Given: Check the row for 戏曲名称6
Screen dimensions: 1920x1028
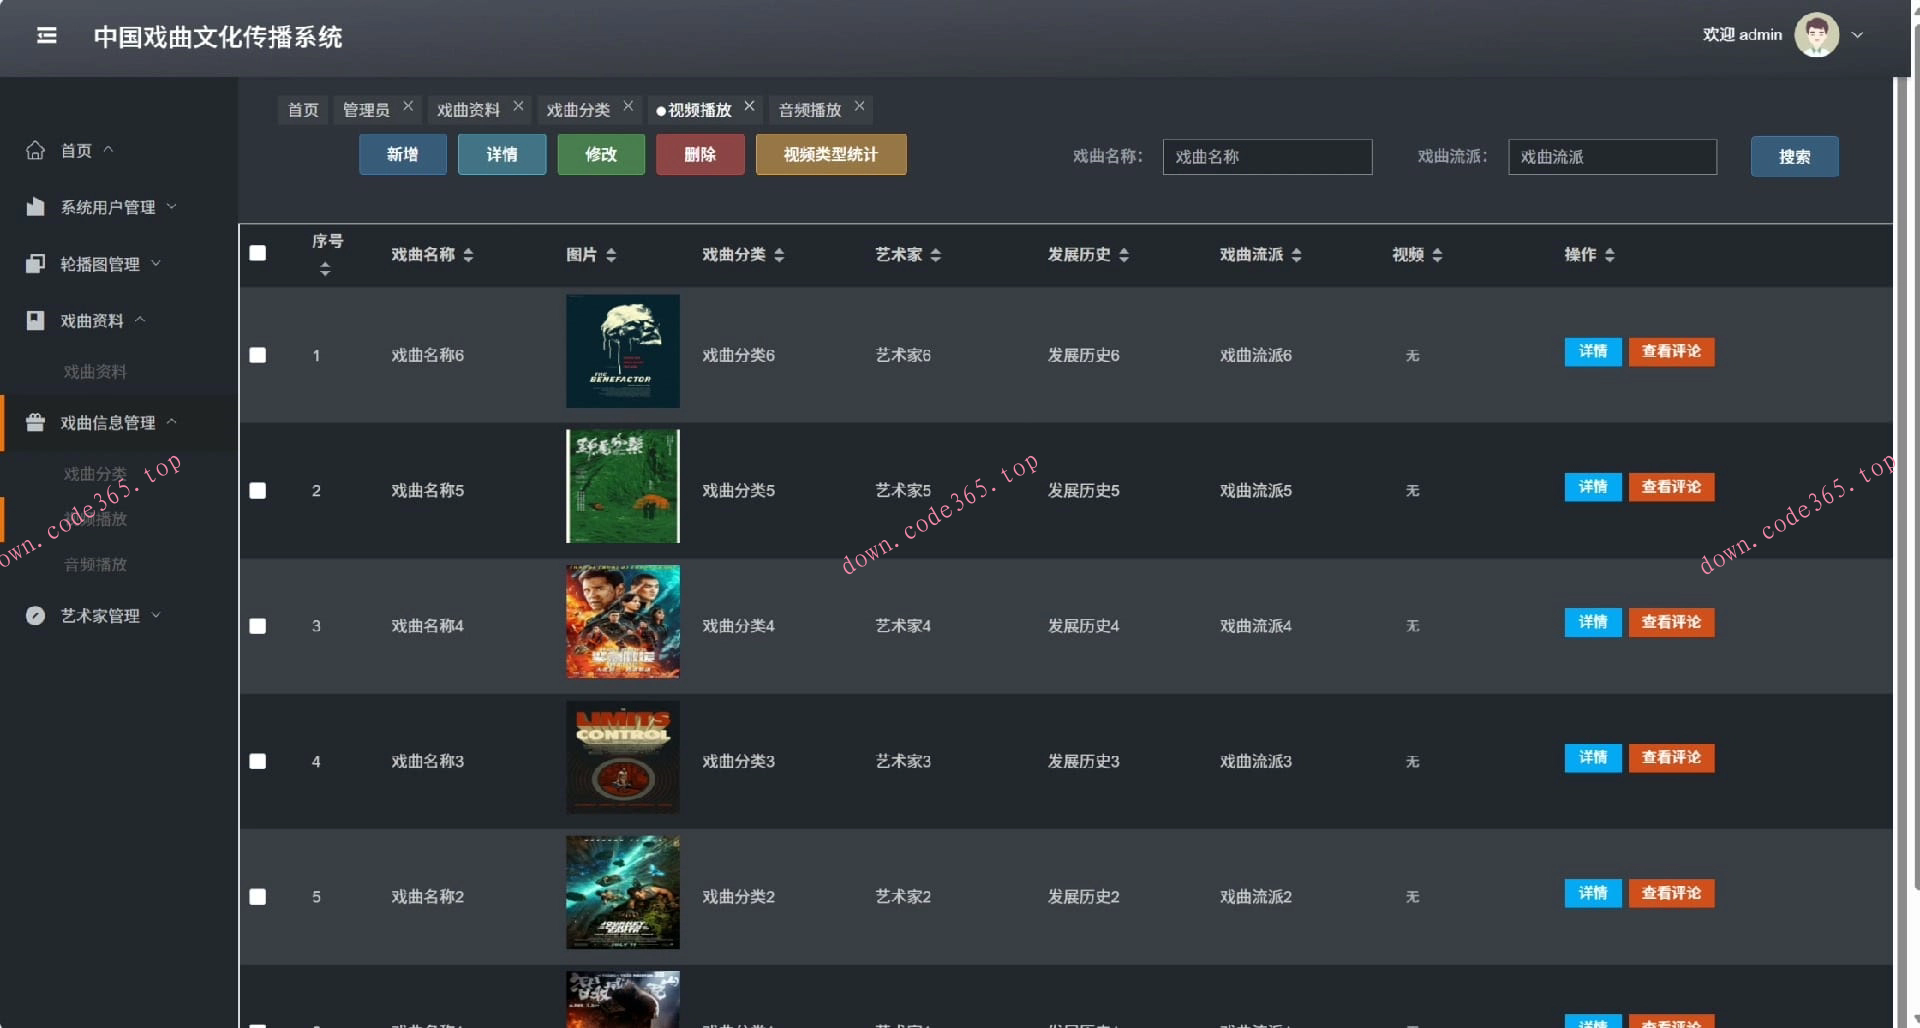Looking at the screenshot, I should pyautogui.click(x=258, y=355).
